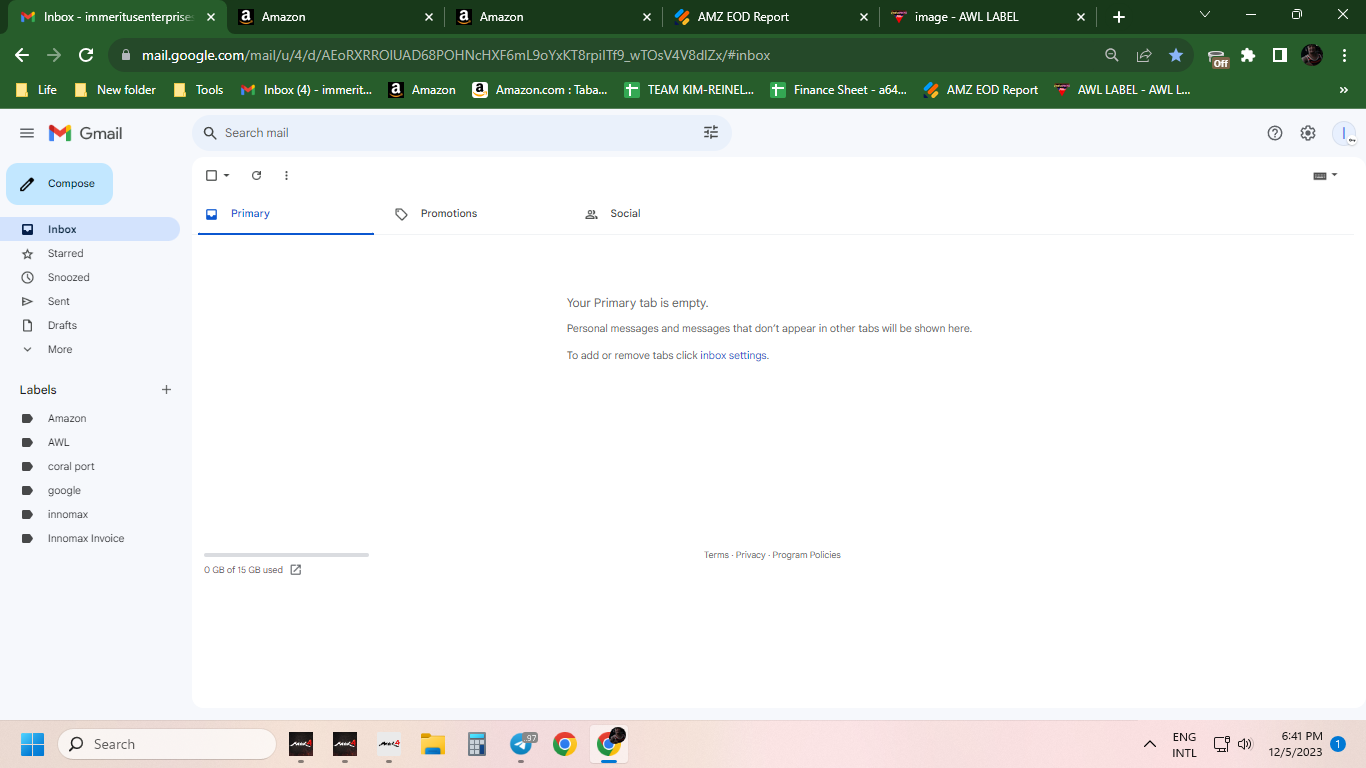Open the Privacy link

[x=750, y=555]
